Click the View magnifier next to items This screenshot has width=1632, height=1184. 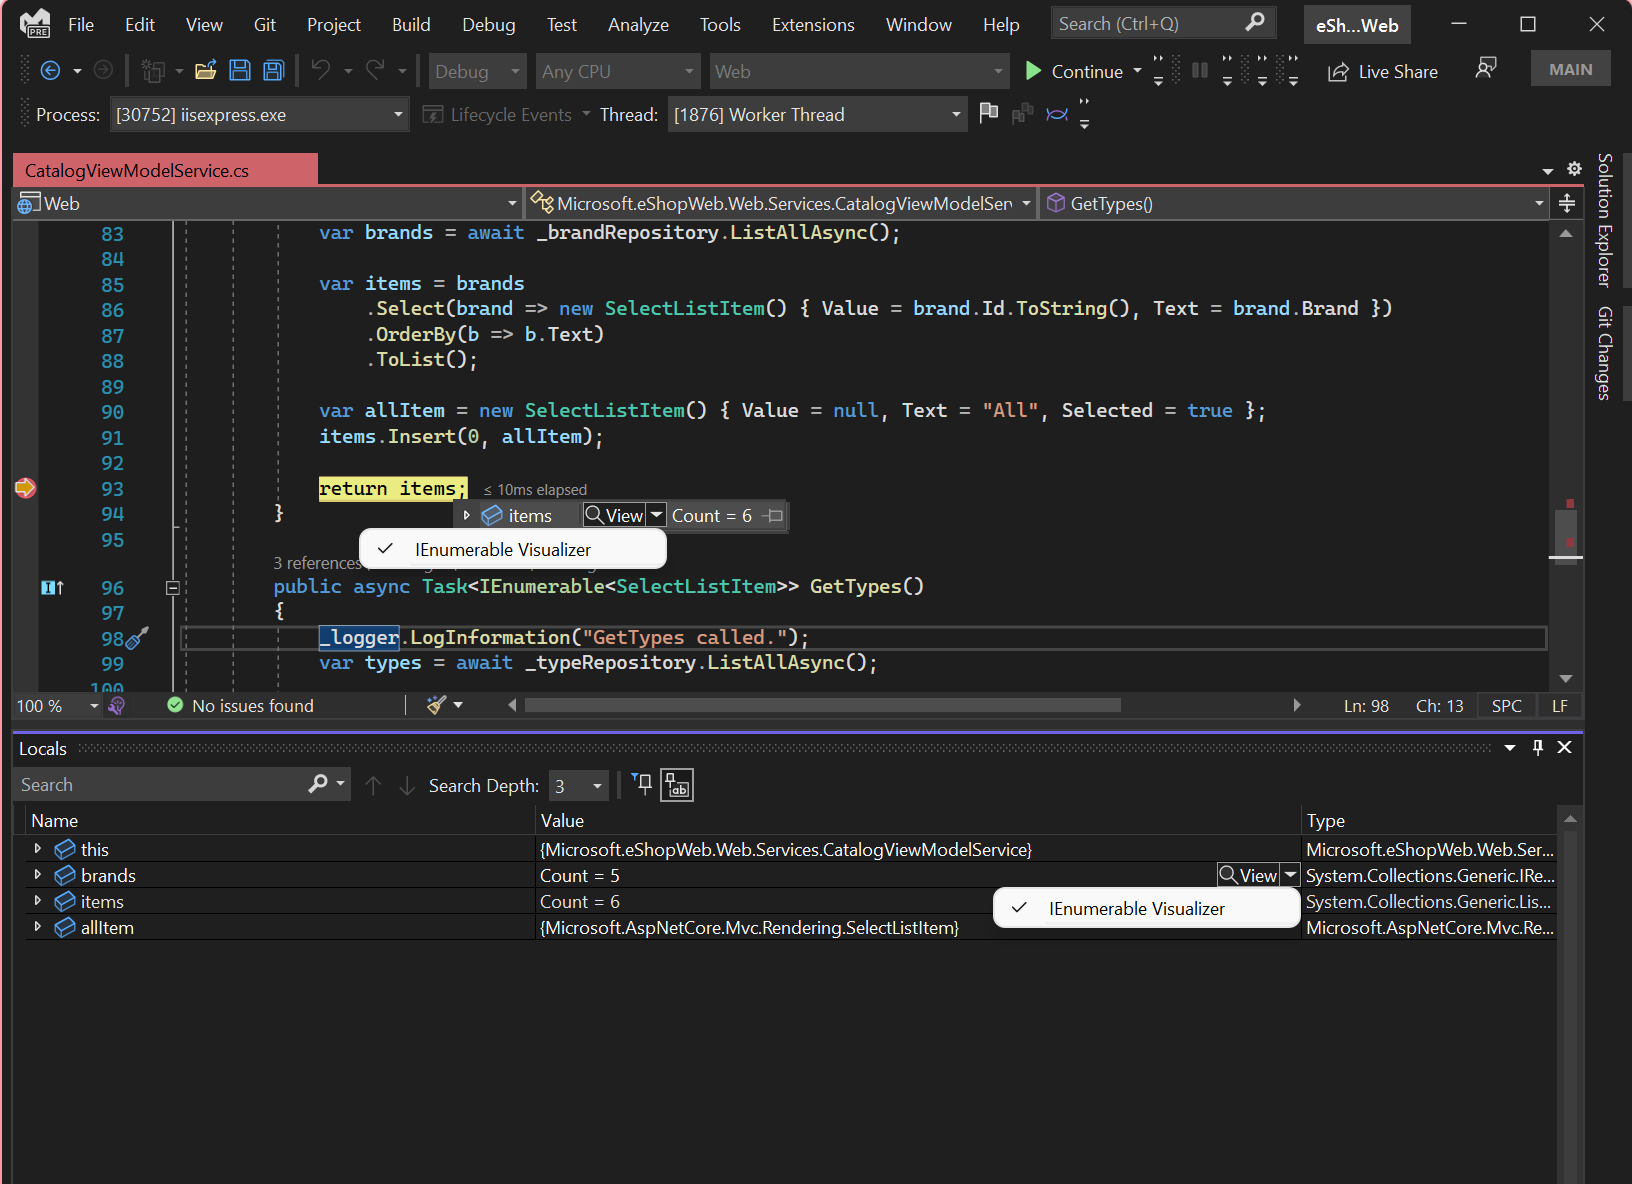(615, 515)
